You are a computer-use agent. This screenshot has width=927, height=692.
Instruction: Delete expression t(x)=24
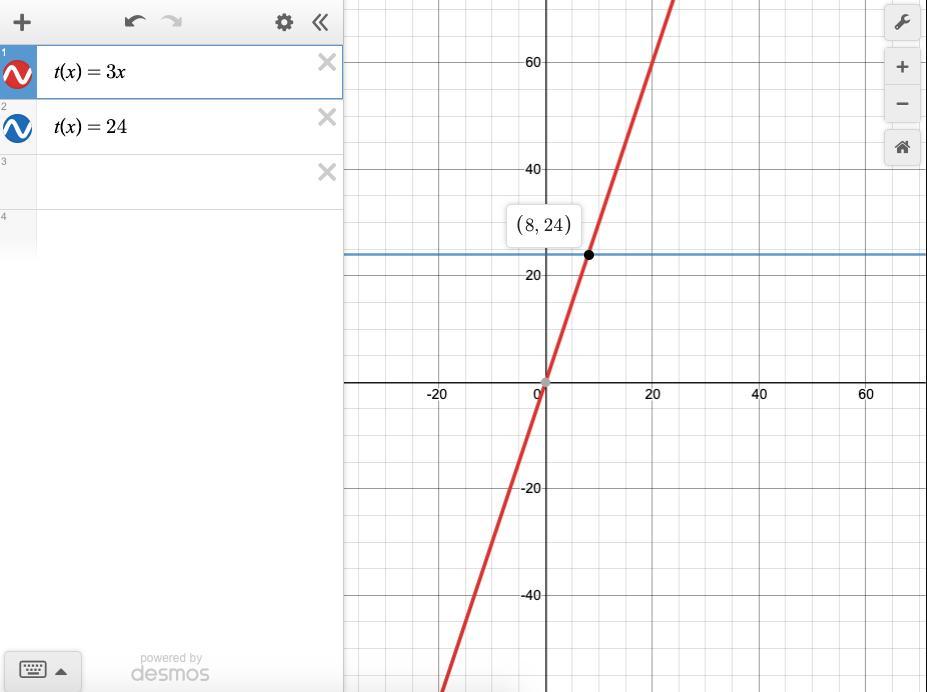327,117
